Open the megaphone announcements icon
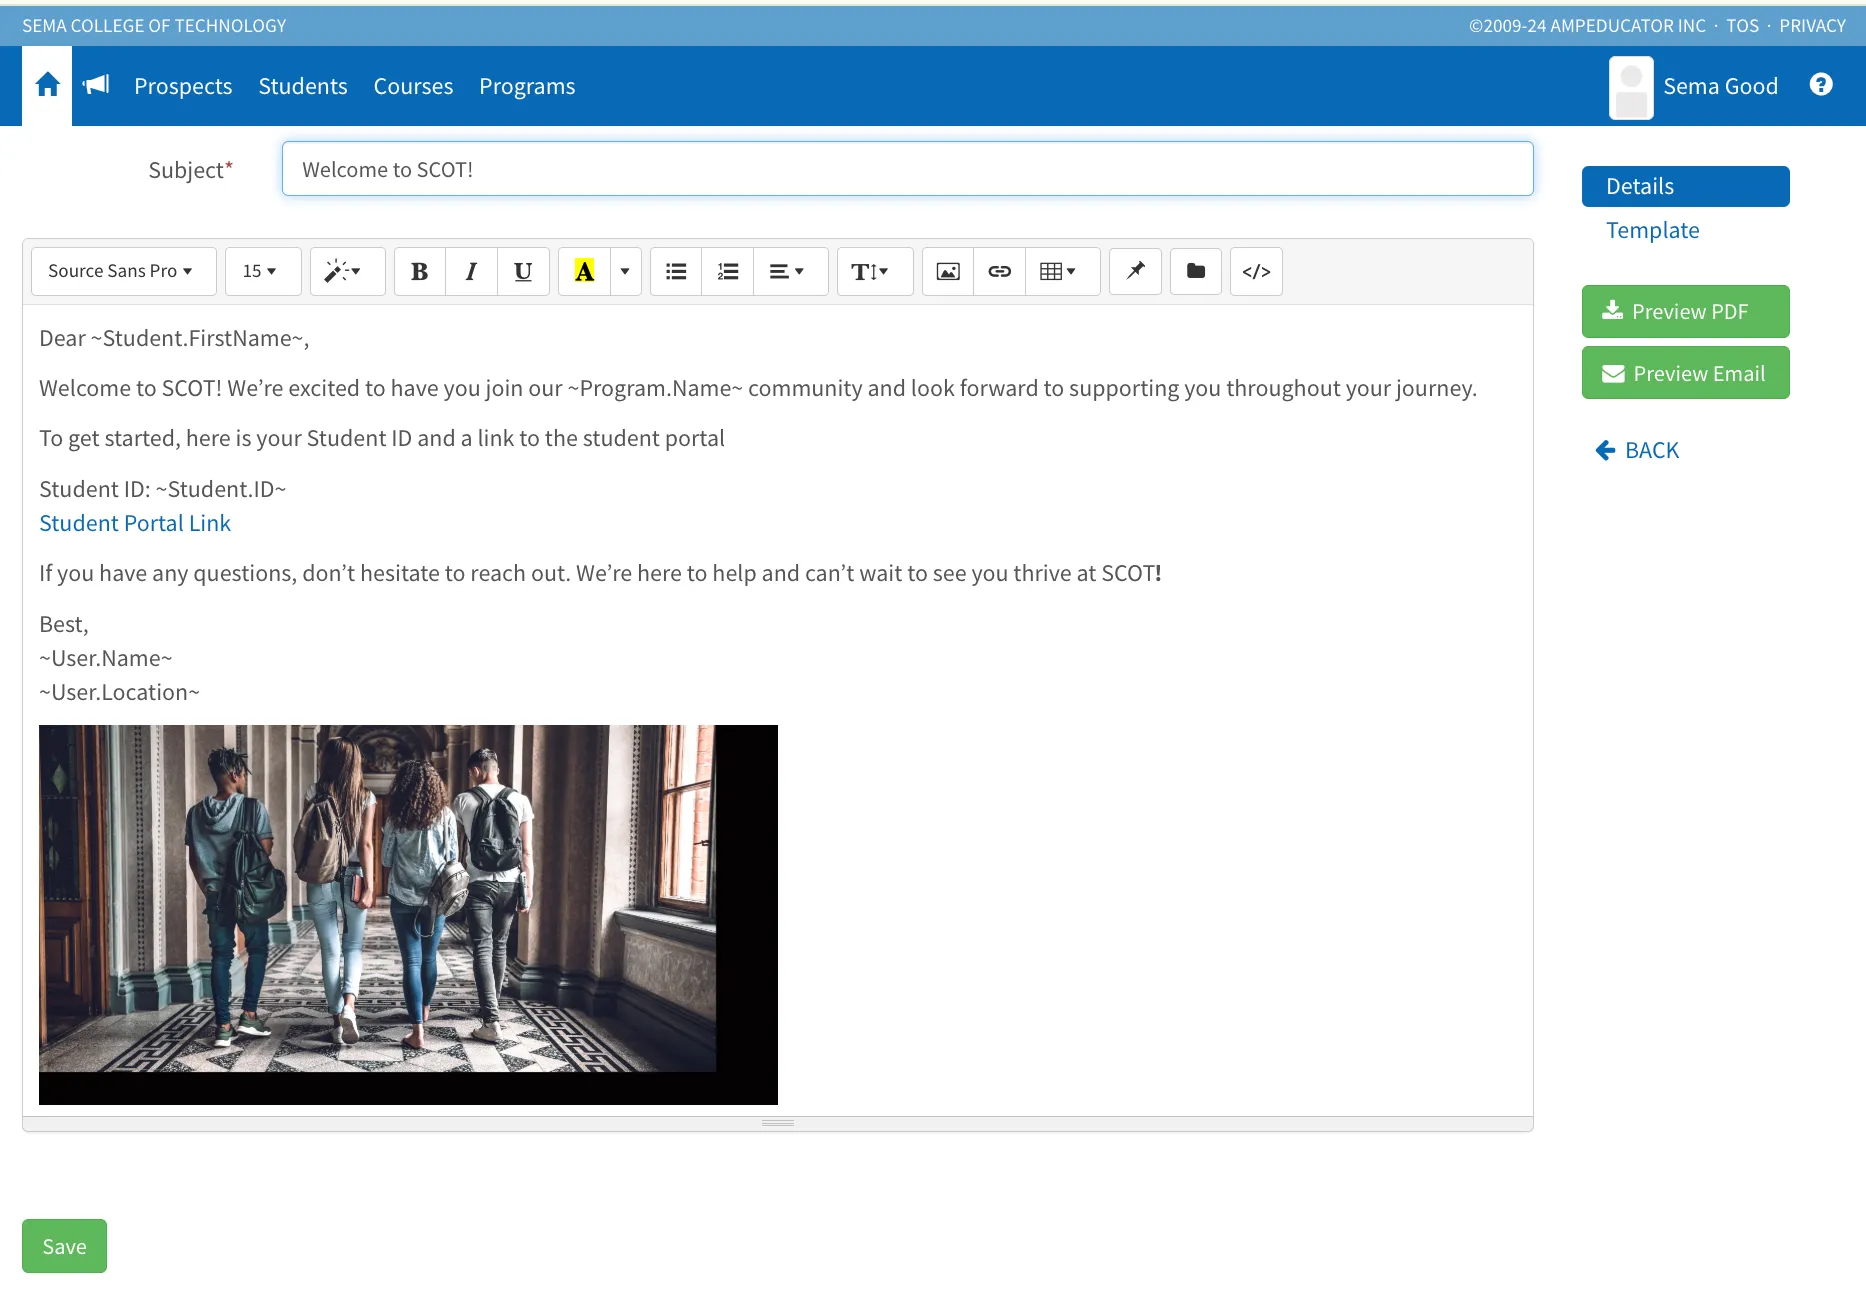This screenshot has height=1300, width=1866. tap(96, 86)
